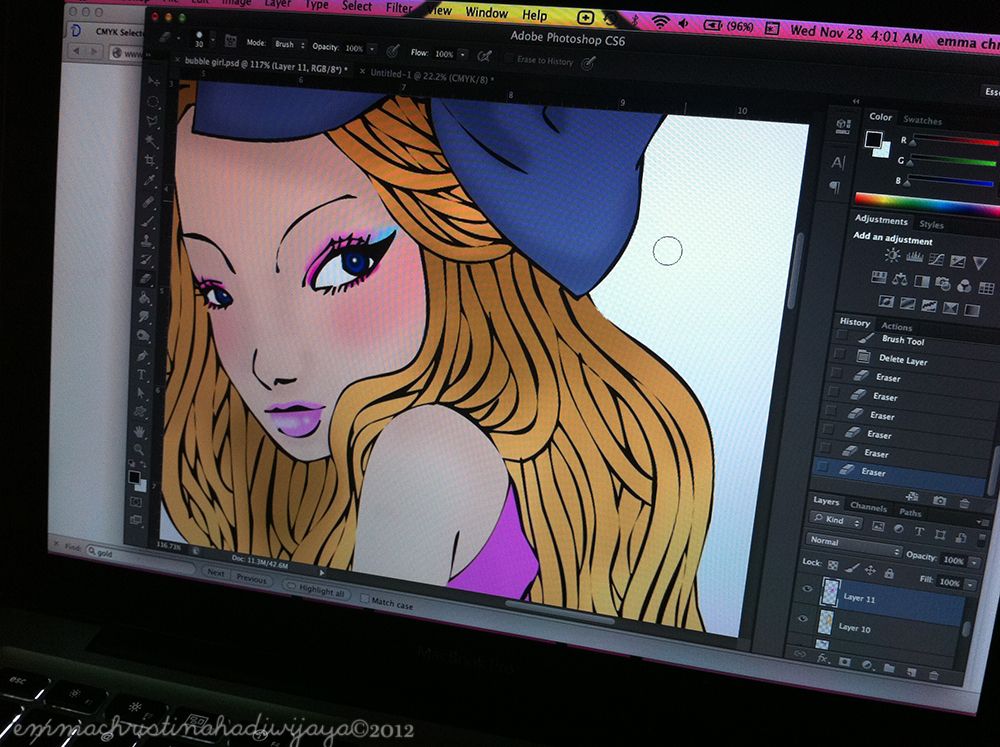The height and width of the screenshot is (747, 1000).
Task: Switch to the Swatches tab
Action: pyautogui.click(x=922, y=120)
